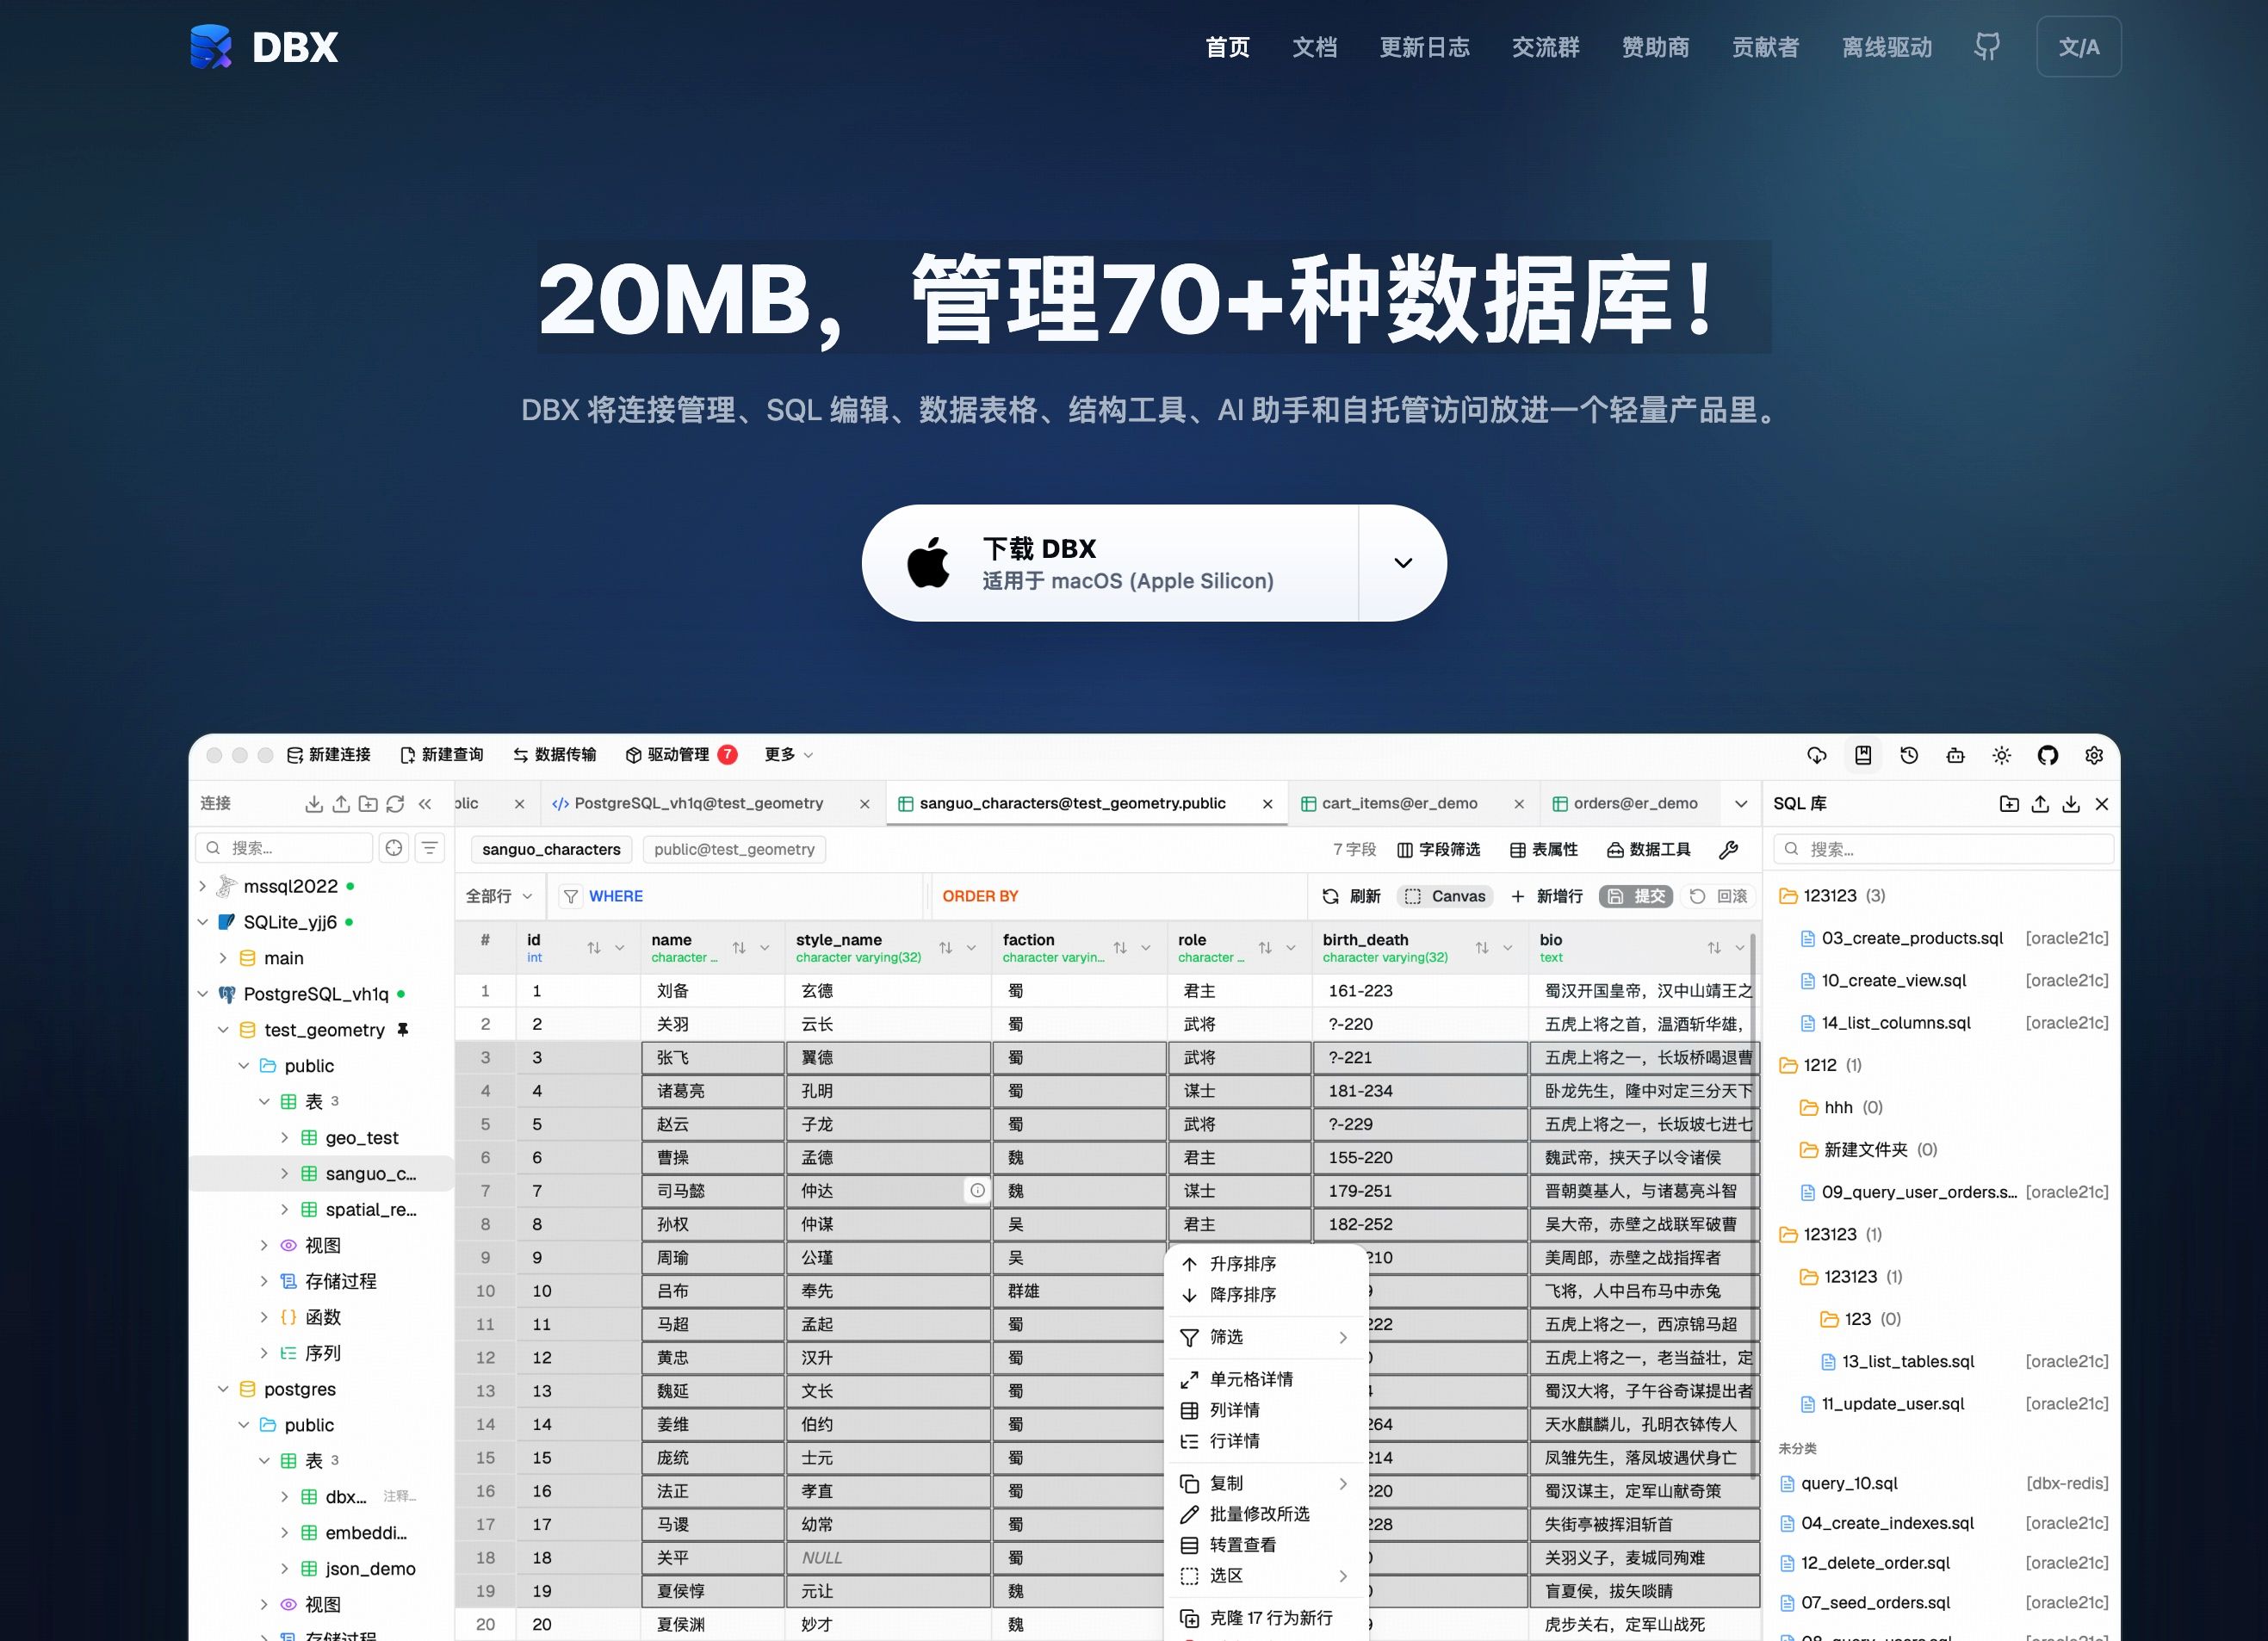Click the 诸葛亮 name cell
This screenshot has width=2268, height=1641.
click(x=713, y=1091)
